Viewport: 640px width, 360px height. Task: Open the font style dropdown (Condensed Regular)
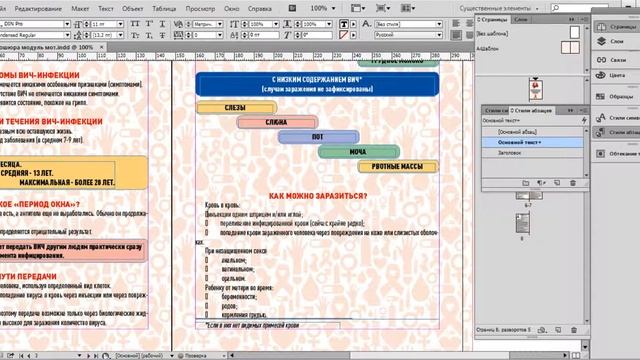(x=67, y=35)
